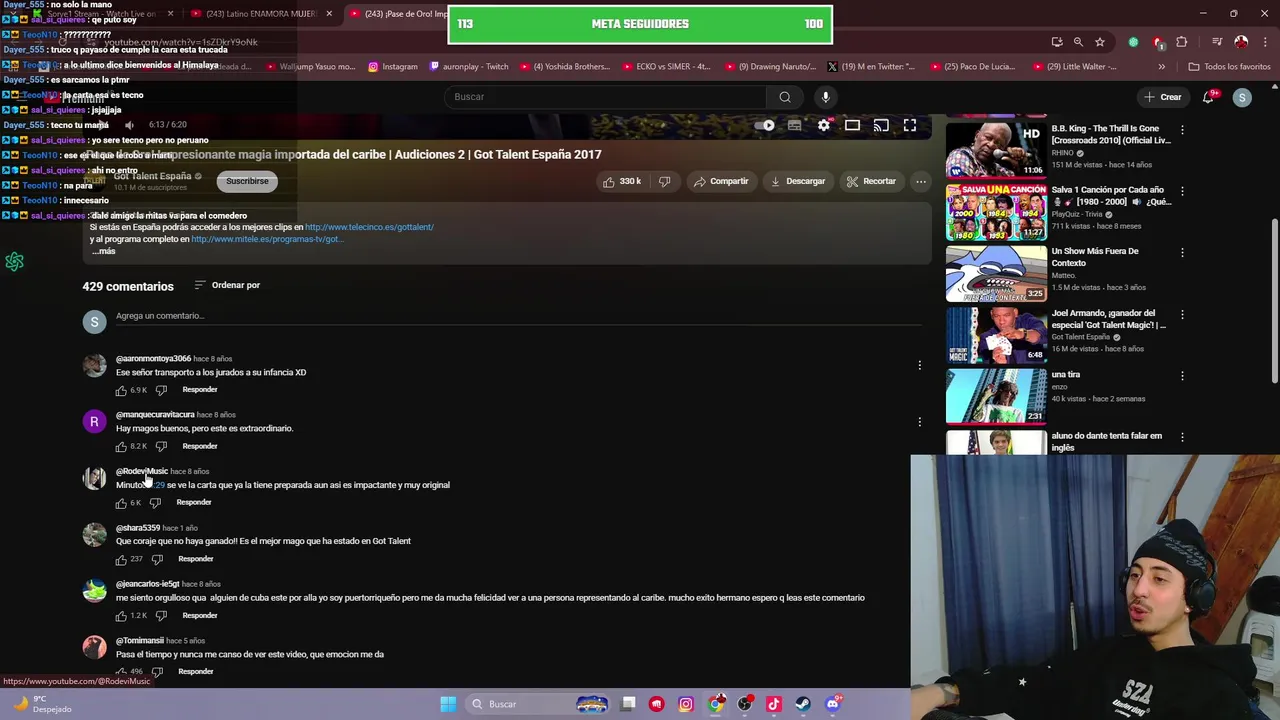
Task: Click the YouTube search magnifier button
Action: pos(785,97)
